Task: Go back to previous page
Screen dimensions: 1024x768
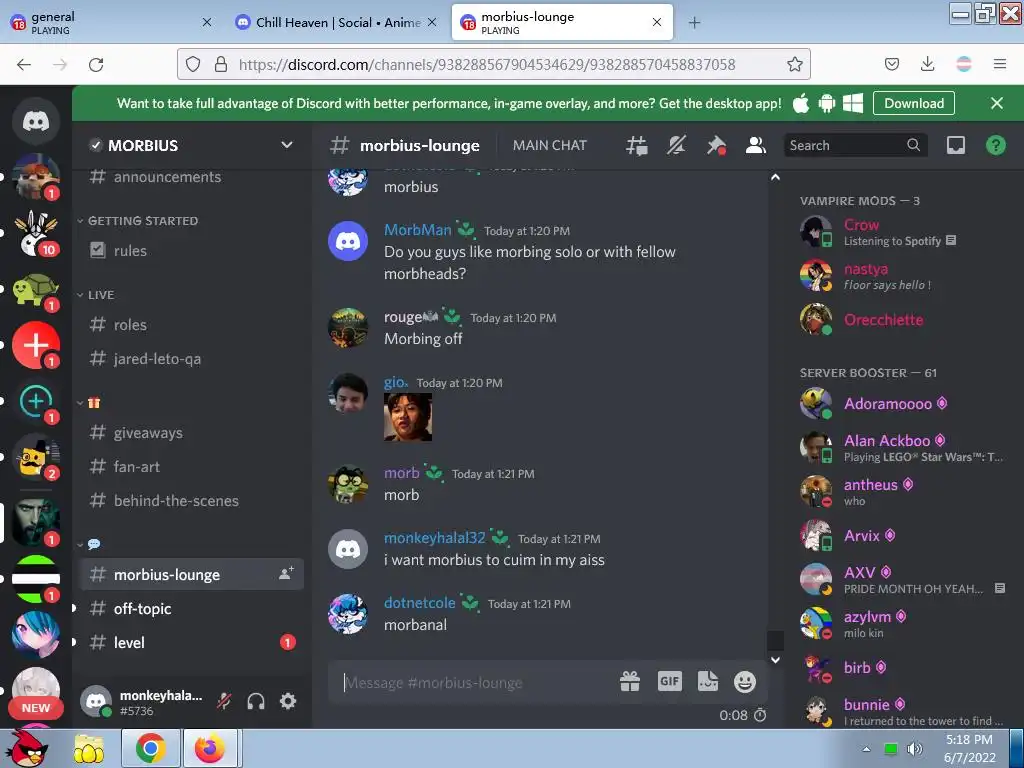Action: pyautogui.click(x=24, y=64)
